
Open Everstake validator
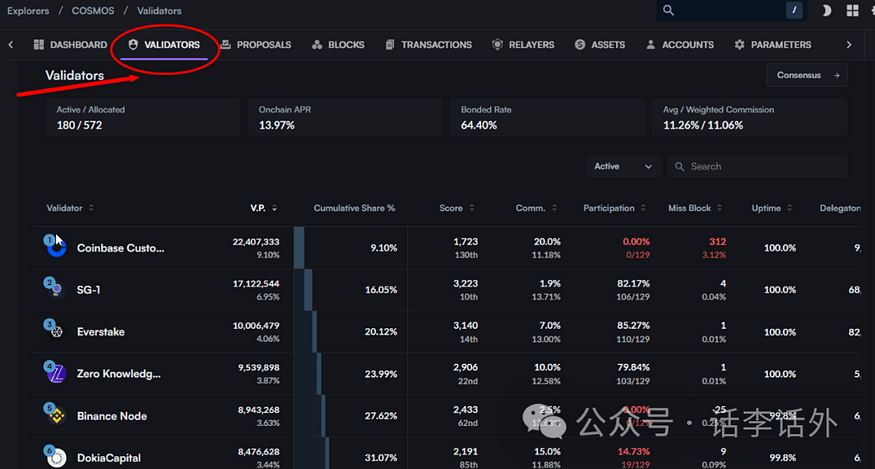101,332
